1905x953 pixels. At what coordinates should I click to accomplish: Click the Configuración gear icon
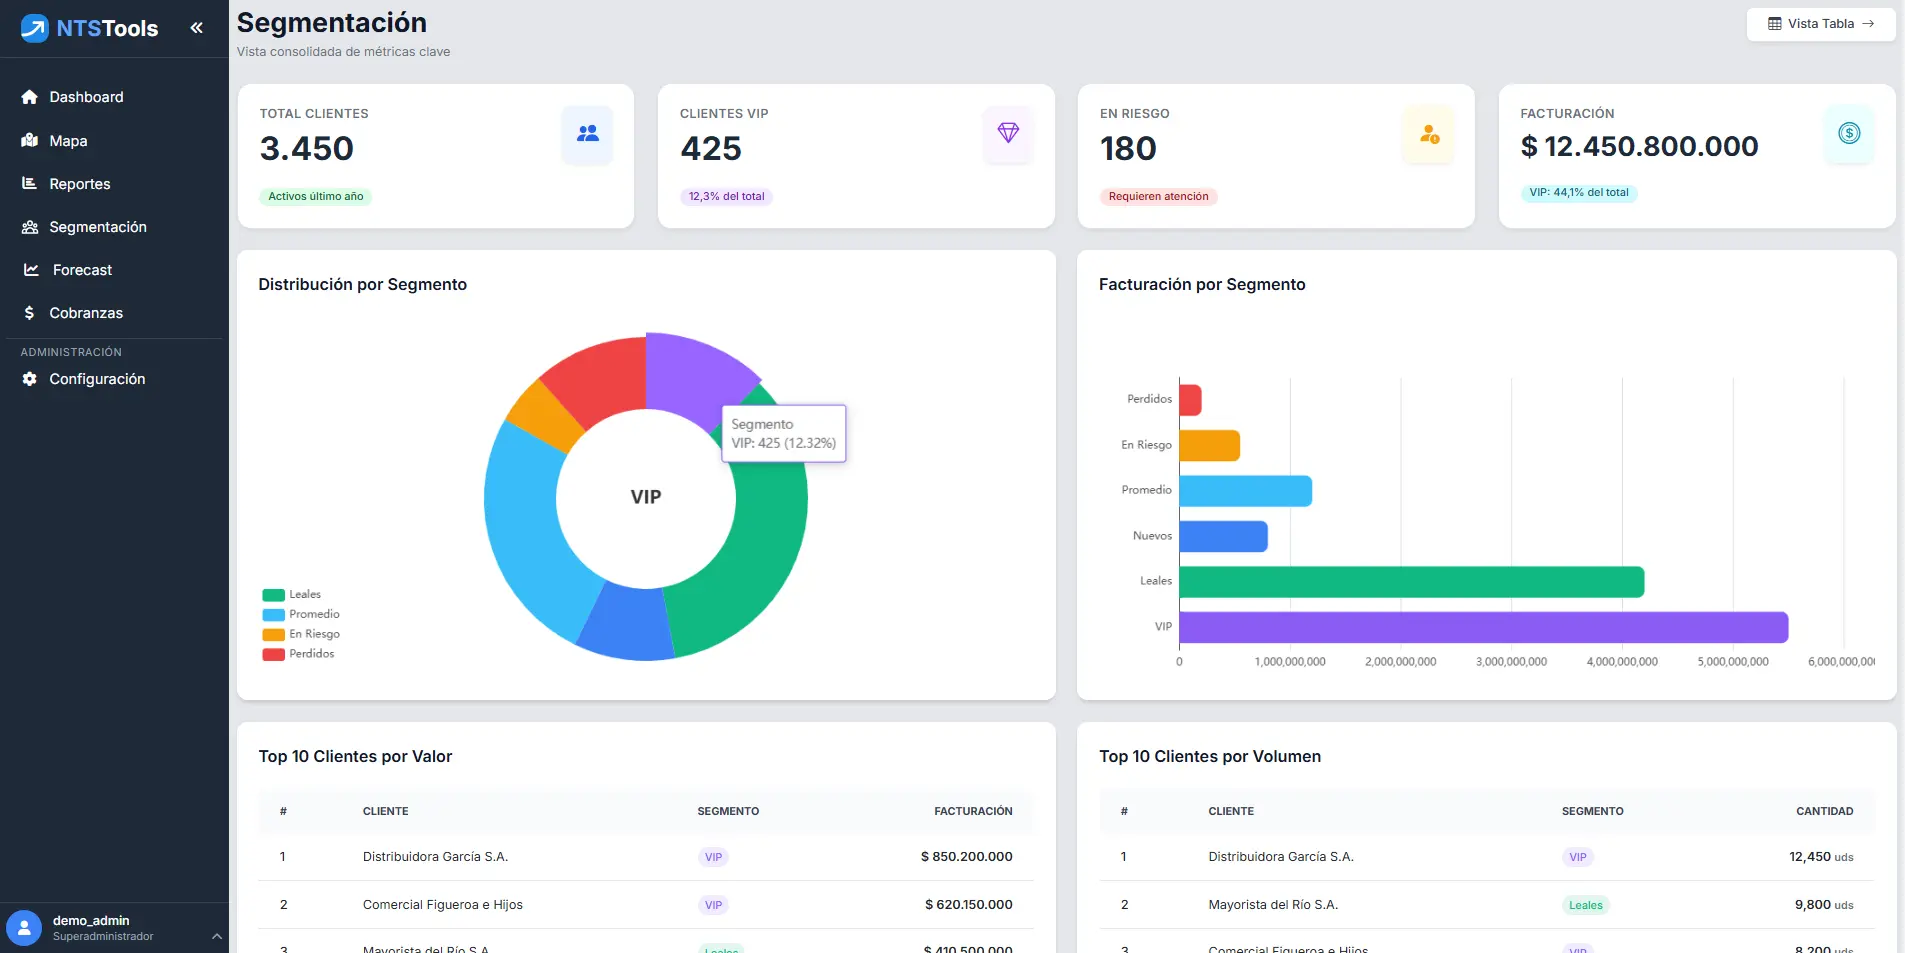pos(30,379)
